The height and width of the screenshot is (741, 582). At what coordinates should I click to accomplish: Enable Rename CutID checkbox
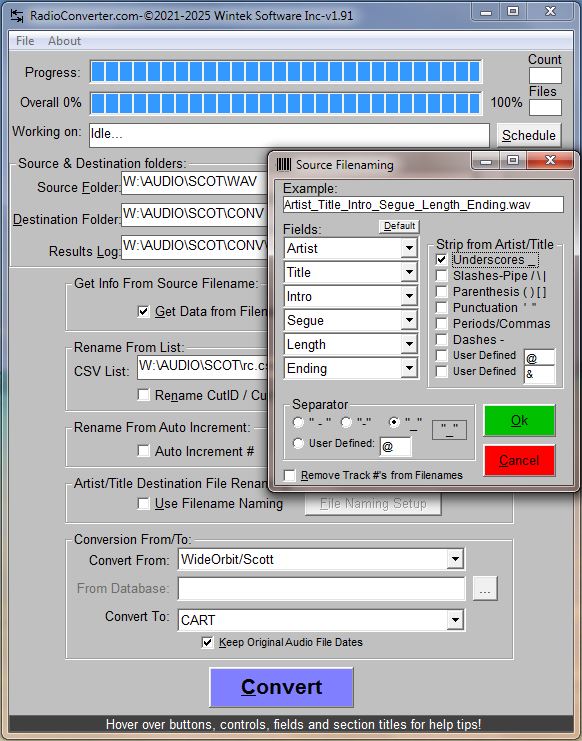[143, 395]
